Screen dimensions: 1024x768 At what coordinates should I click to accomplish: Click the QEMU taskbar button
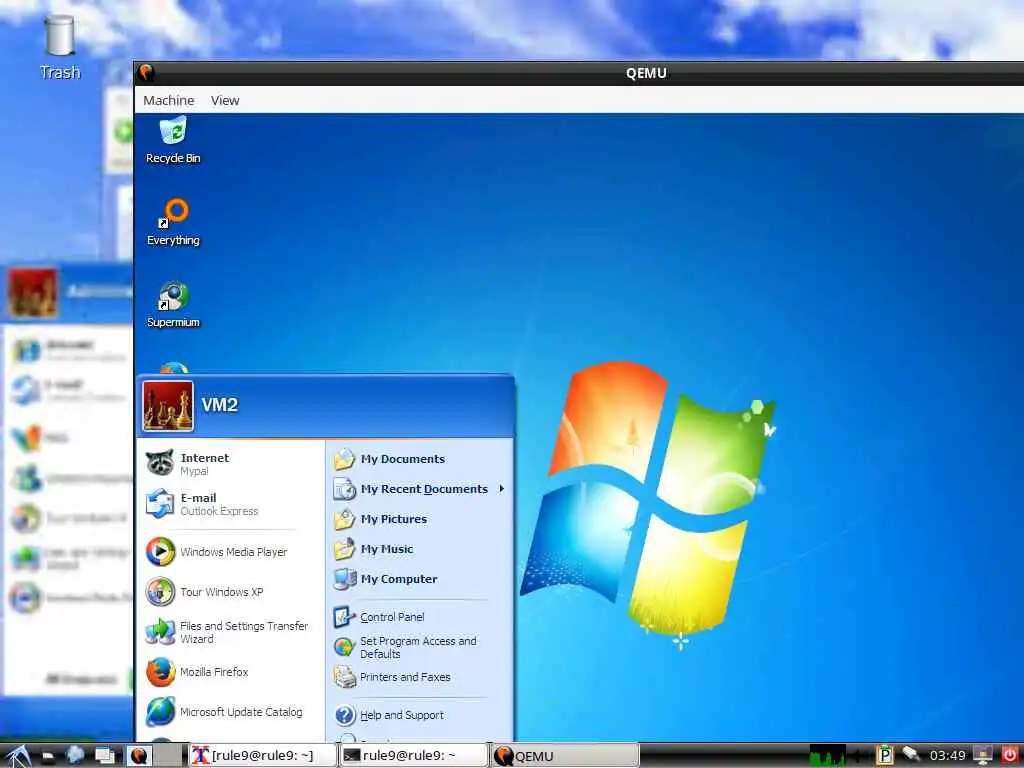[x=564, y=756]
